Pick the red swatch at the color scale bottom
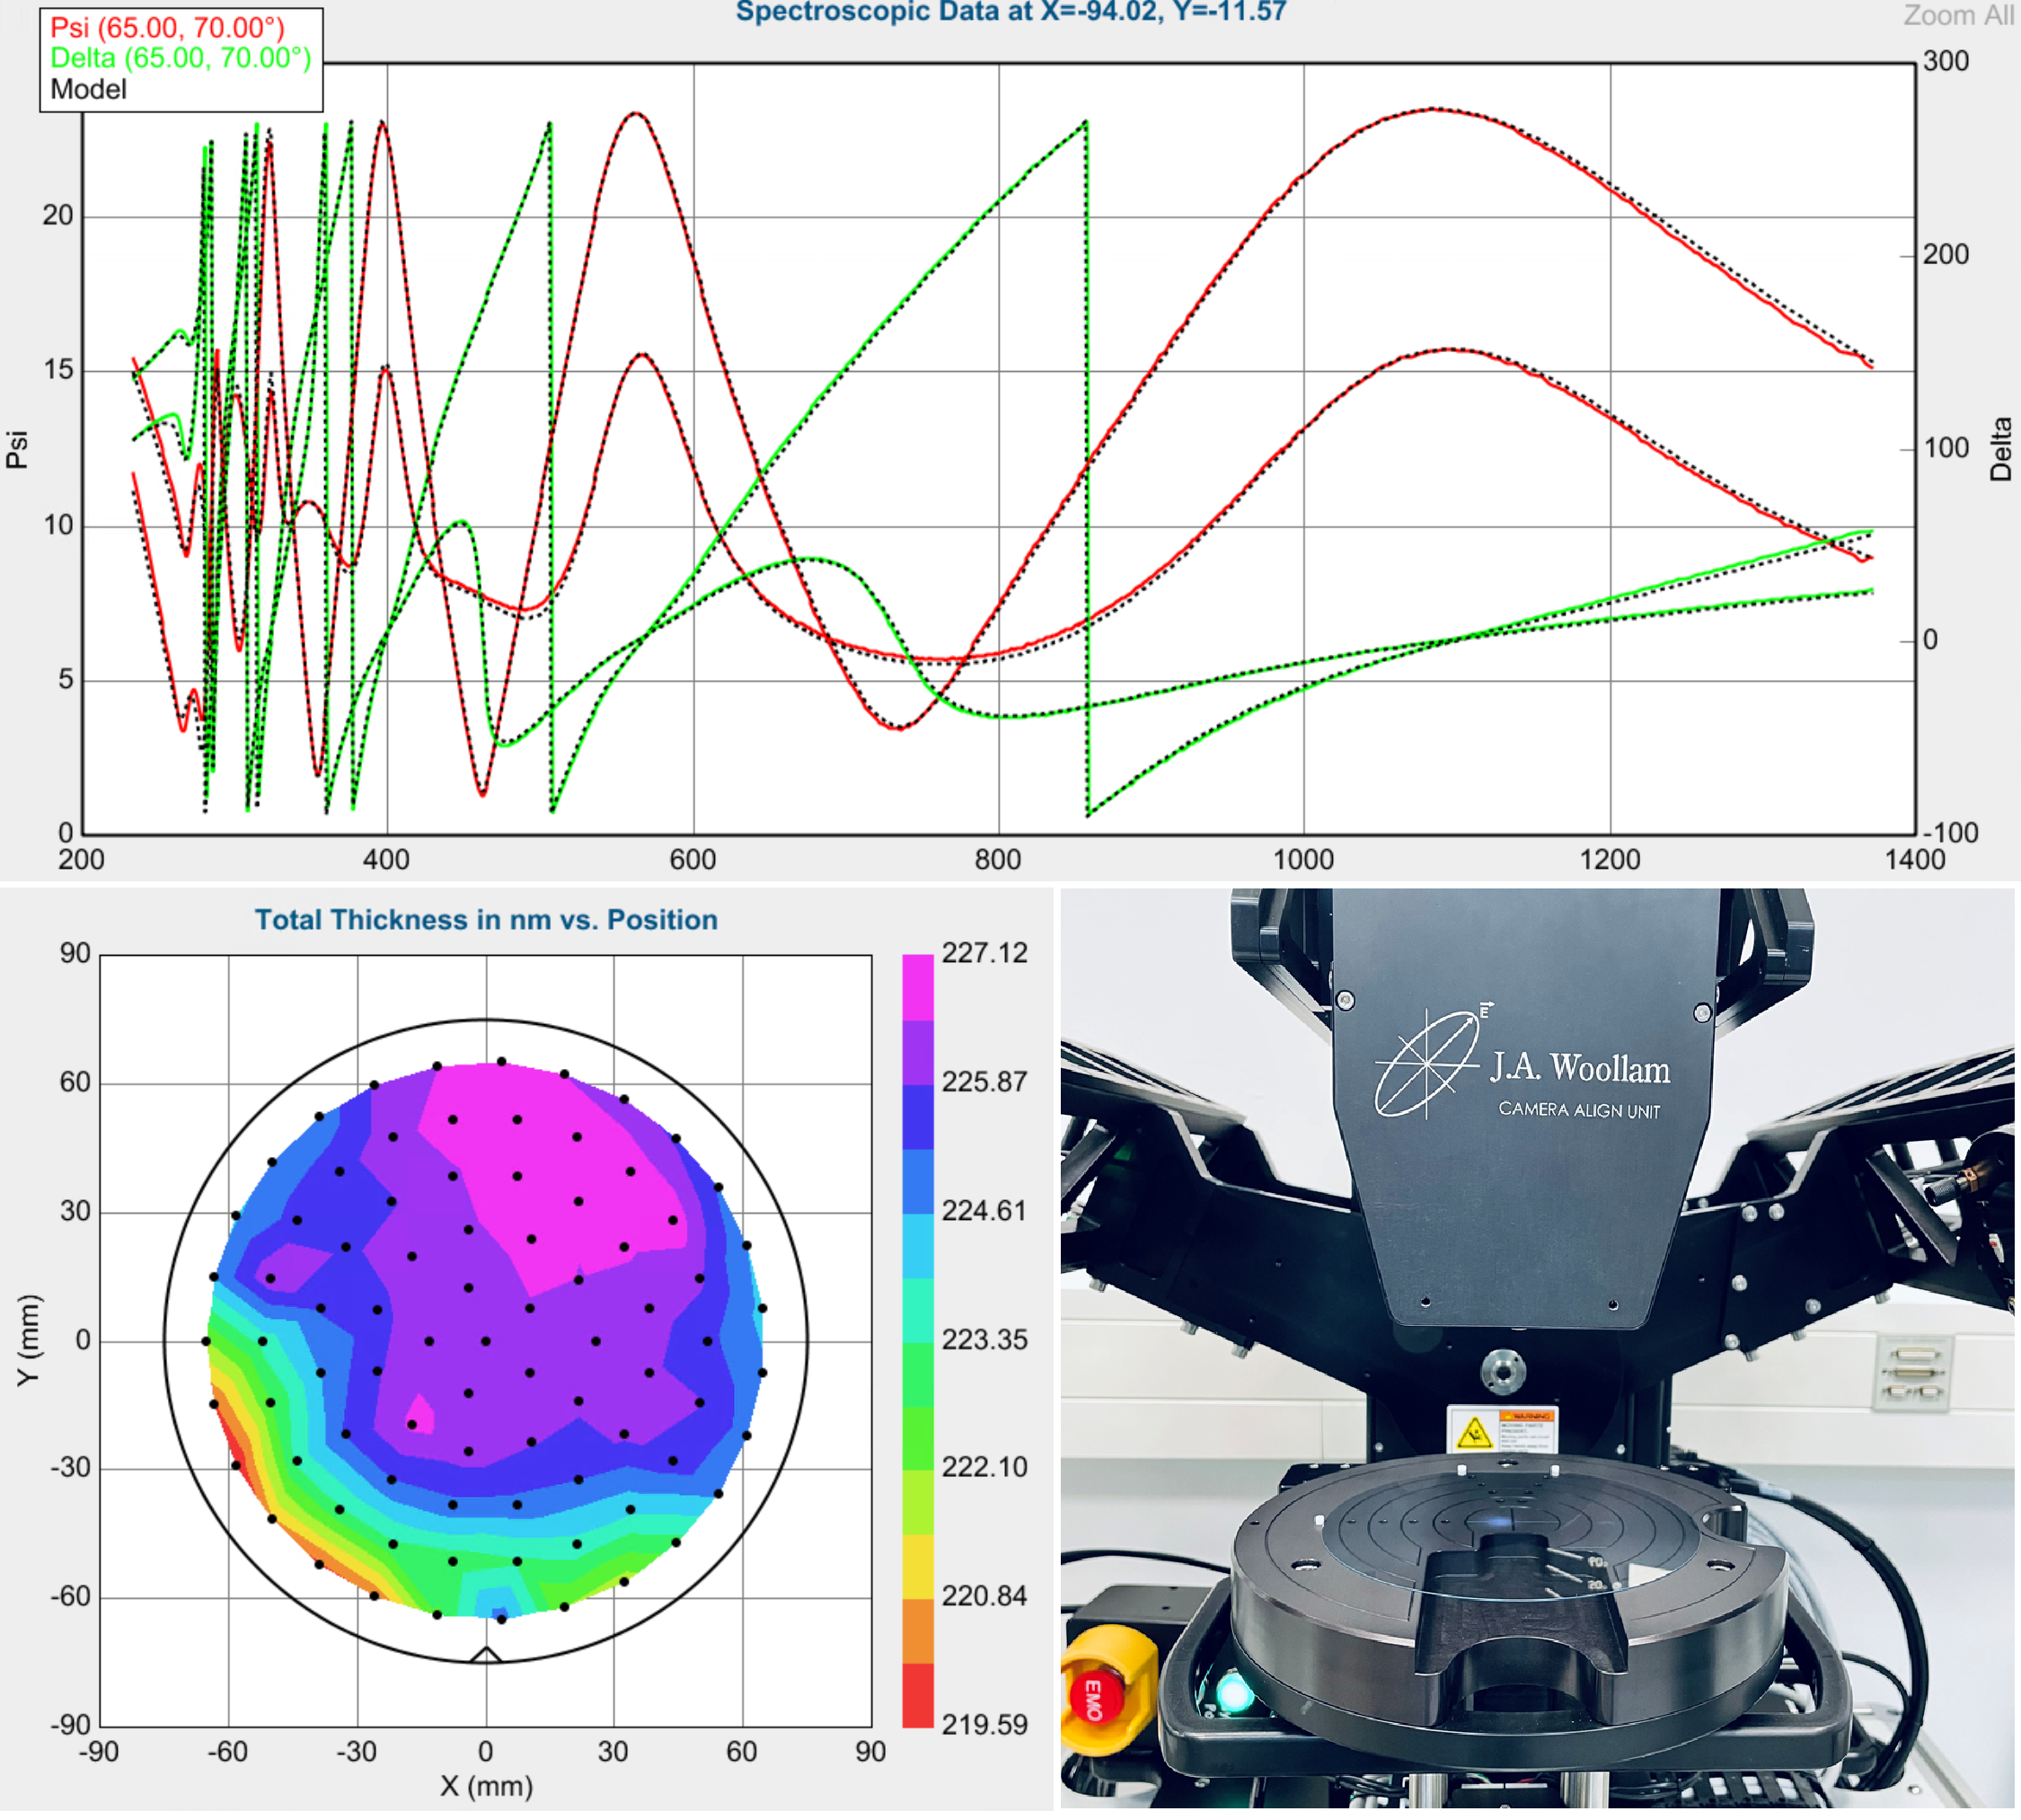The height and width of the screenshot is (1820, 2021). pyautogui.click(x=917, y=1695)
